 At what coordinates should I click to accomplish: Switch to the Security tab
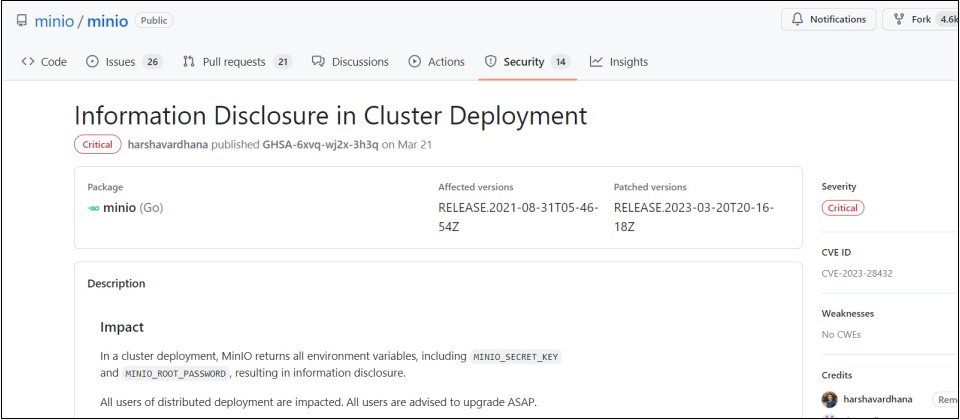coord(528,61)
